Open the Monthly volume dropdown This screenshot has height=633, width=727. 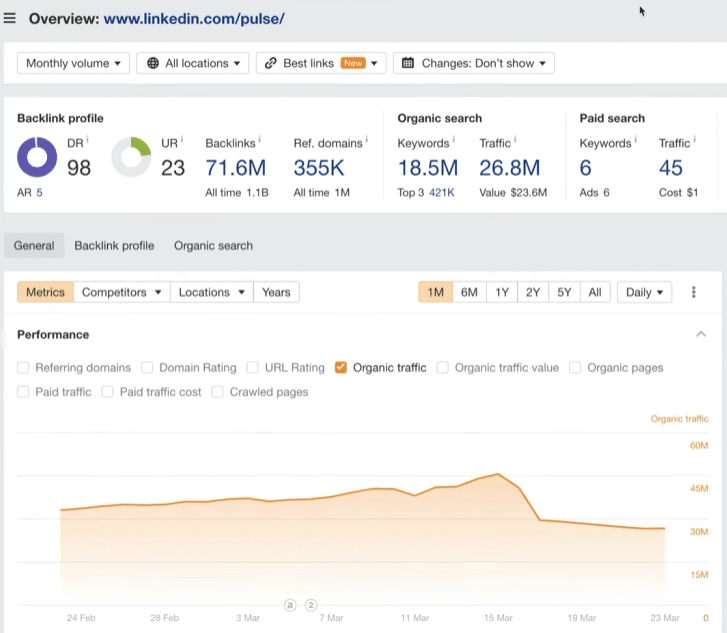click(x=73, y=63)
